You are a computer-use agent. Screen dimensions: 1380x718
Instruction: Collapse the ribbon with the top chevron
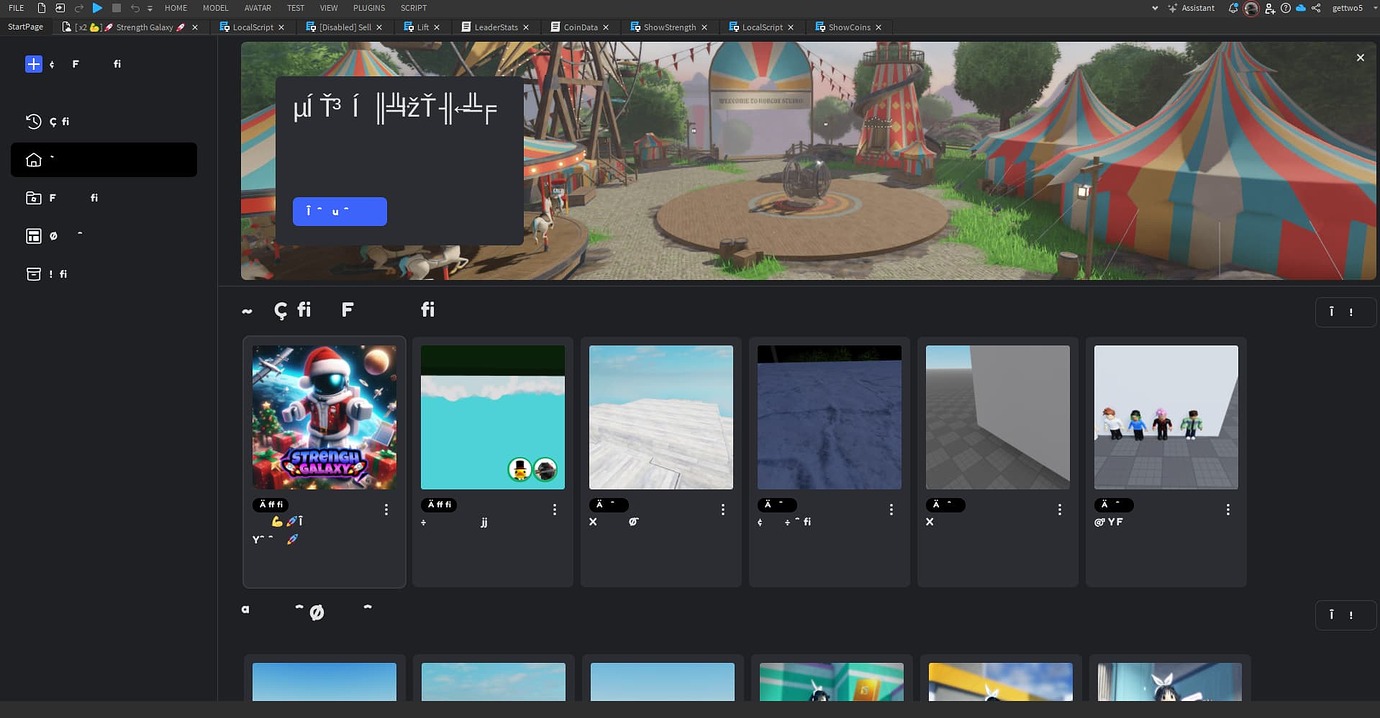point(1156,8)
